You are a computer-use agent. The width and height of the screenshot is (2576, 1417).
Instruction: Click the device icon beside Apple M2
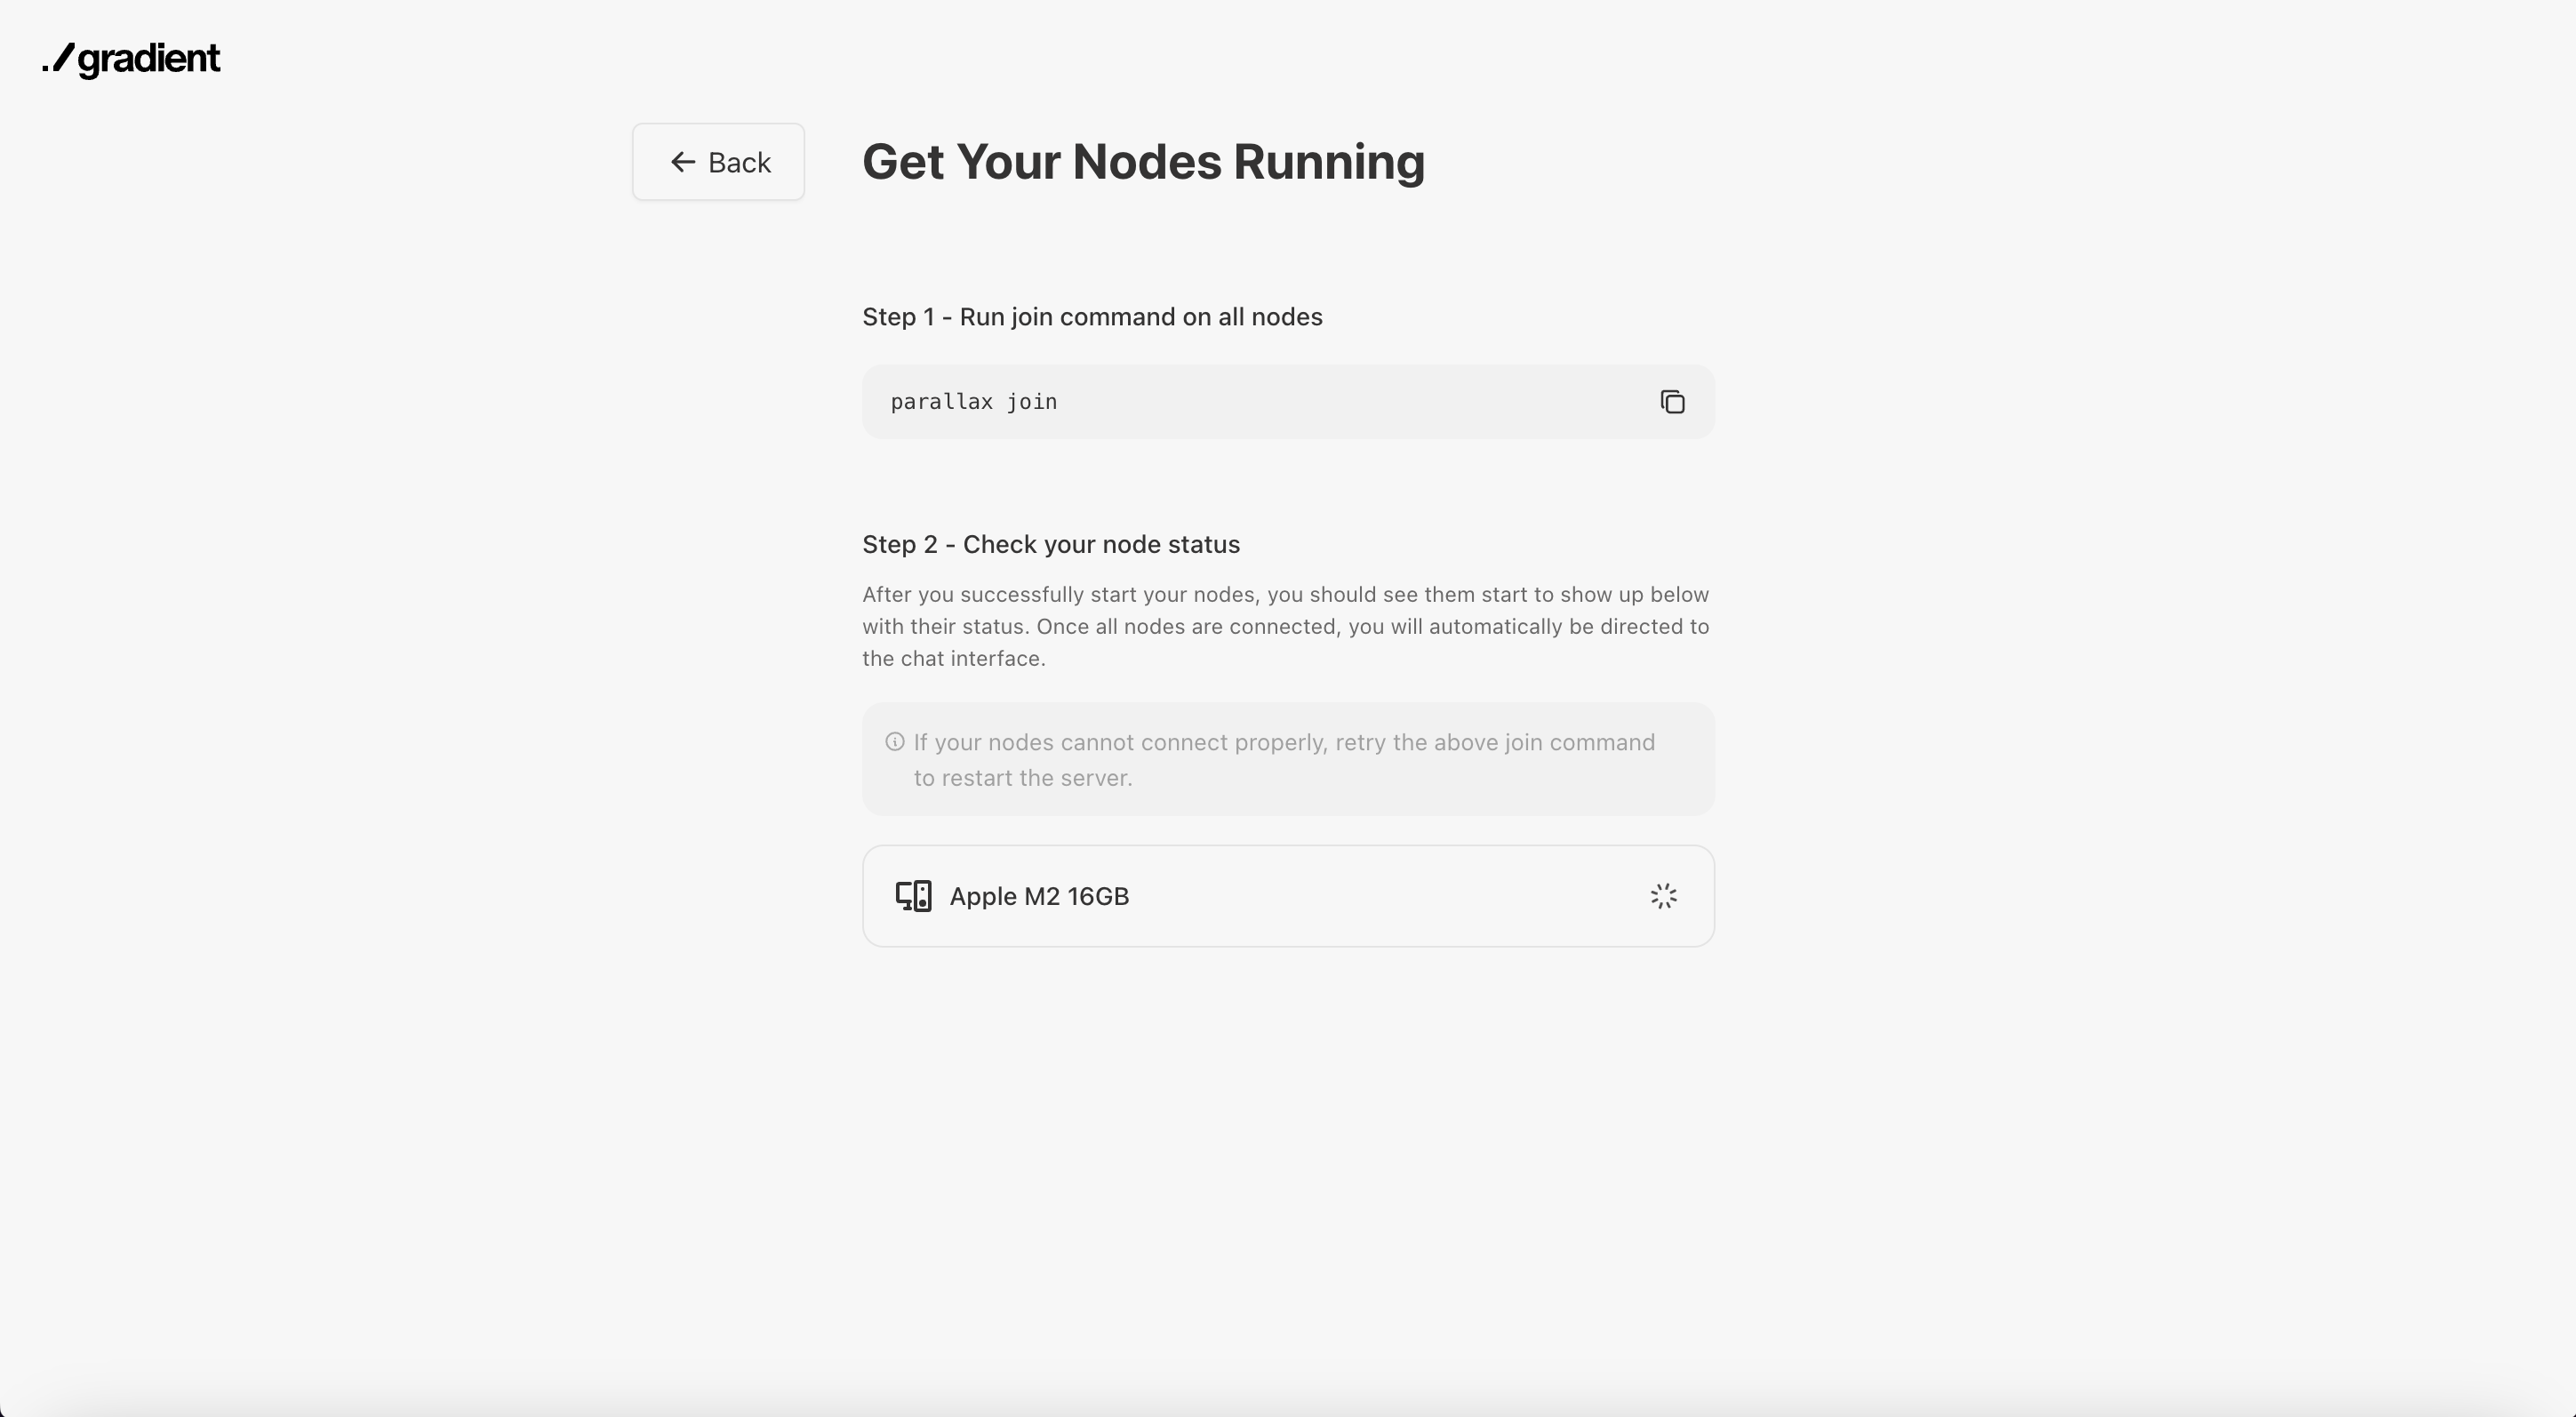tap(913, 896)
